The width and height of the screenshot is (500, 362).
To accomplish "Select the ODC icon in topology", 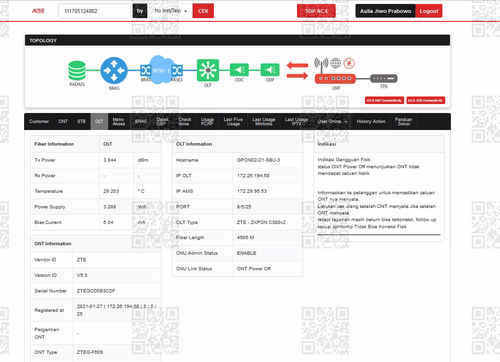I will tap(239, 70).
